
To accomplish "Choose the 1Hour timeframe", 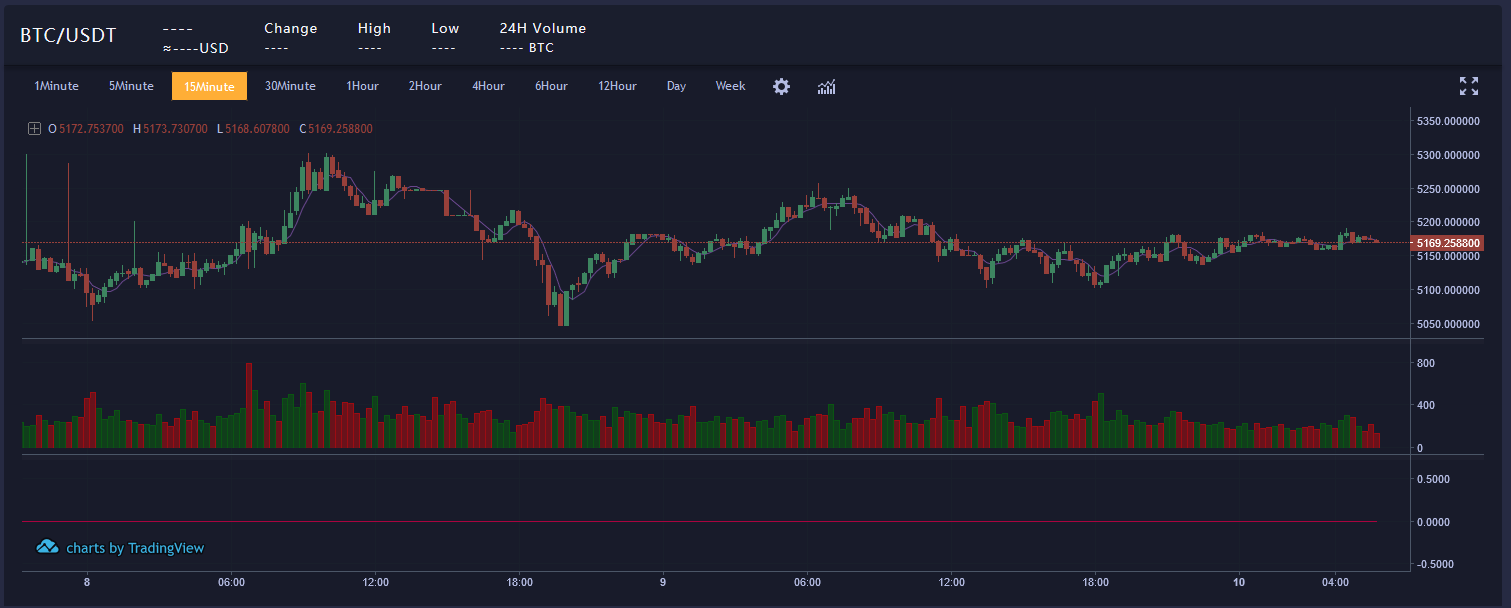I will pos(362,86).
